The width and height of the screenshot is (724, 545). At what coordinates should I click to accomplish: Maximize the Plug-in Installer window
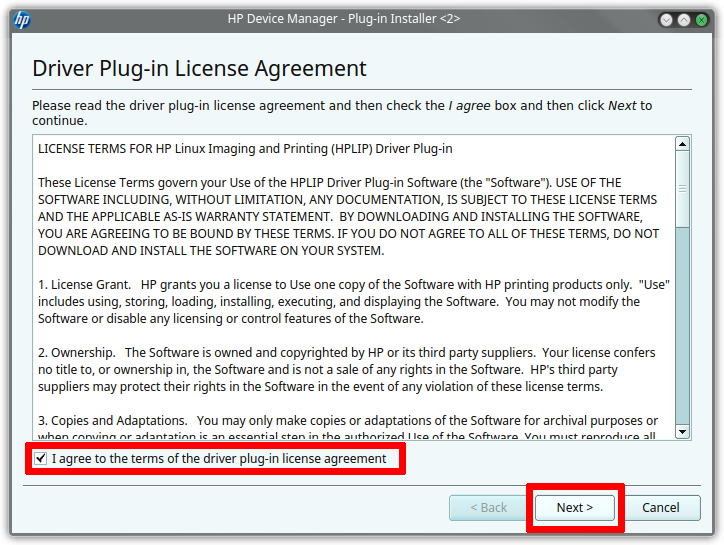pos(684,20)
